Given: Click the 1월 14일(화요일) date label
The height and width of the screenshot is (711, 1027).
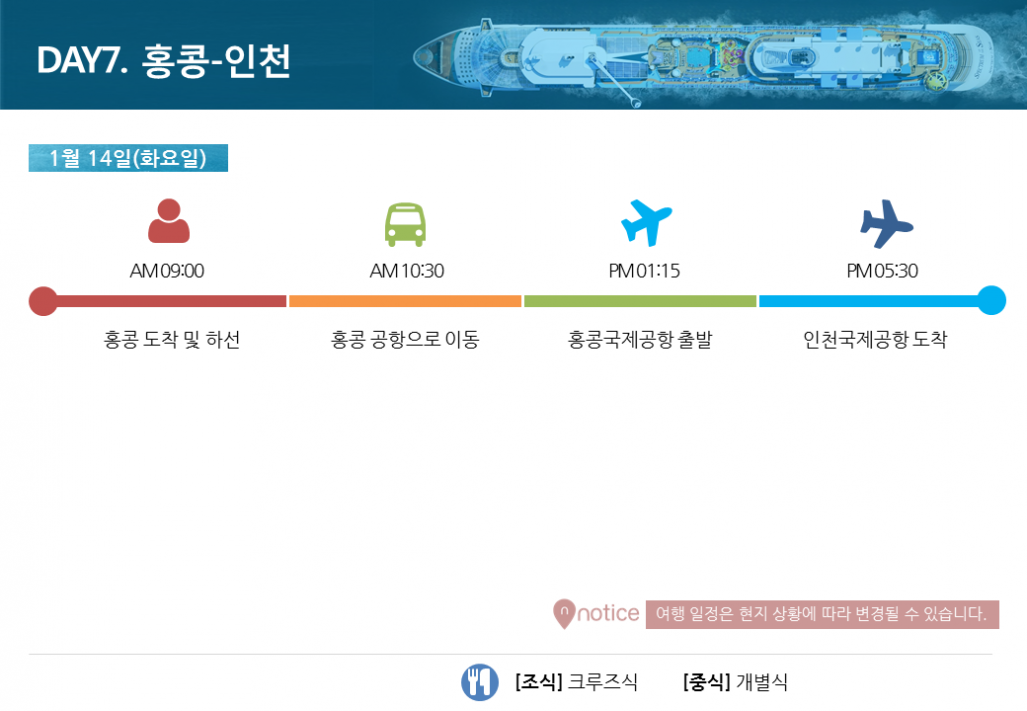Looking at the screenshot, I should click(x=128, y=158).
